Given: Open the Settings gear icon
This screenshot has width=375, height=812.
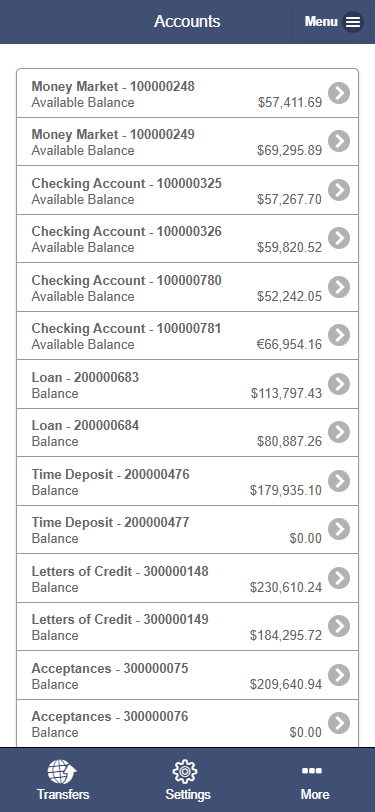Looking at the screenshot, I should click(x=185, y=772).
